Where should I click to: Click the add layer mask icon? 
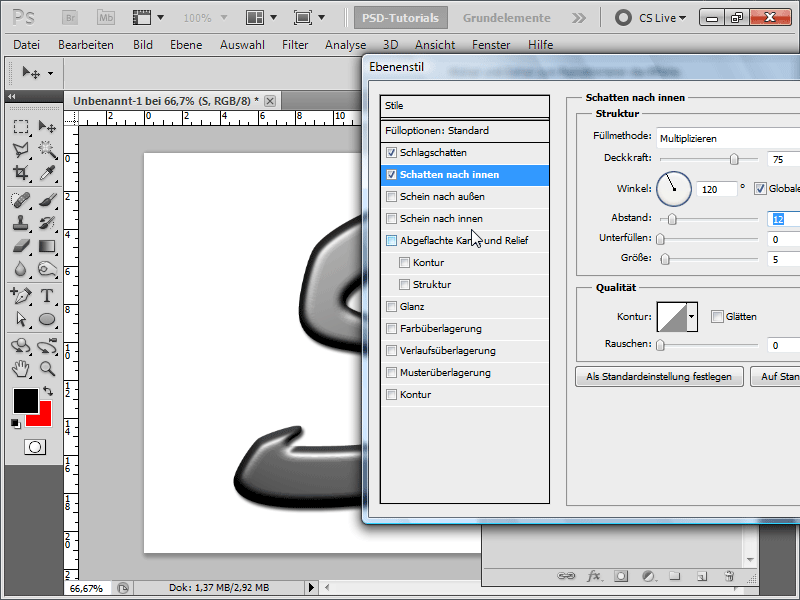(621, 576)
